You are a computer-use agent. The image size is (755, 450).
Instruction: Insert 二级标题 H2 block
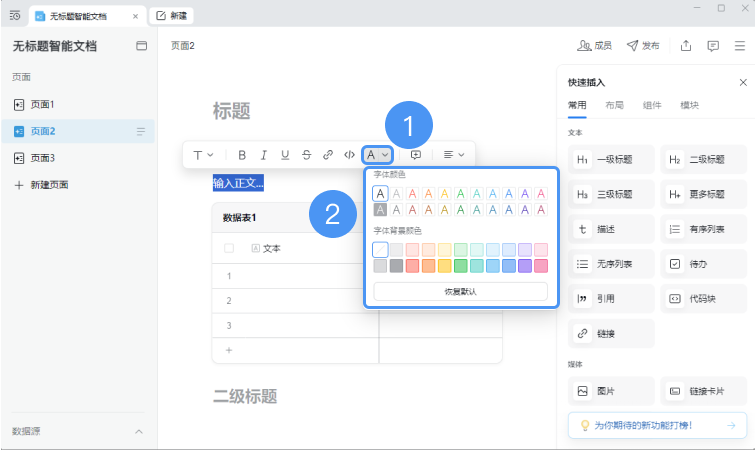(x=703, y=159)
